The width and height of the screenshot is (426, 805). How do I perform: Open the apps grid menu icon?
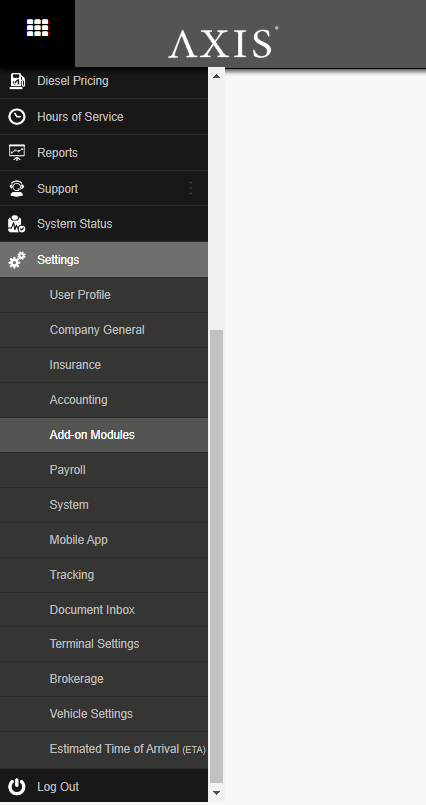tap(37, 28)
